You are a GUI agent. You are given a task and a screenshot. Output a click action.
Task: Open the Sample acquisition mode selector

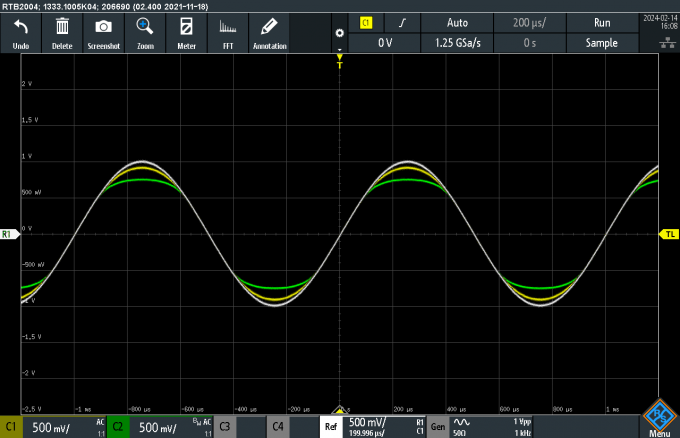602,43
